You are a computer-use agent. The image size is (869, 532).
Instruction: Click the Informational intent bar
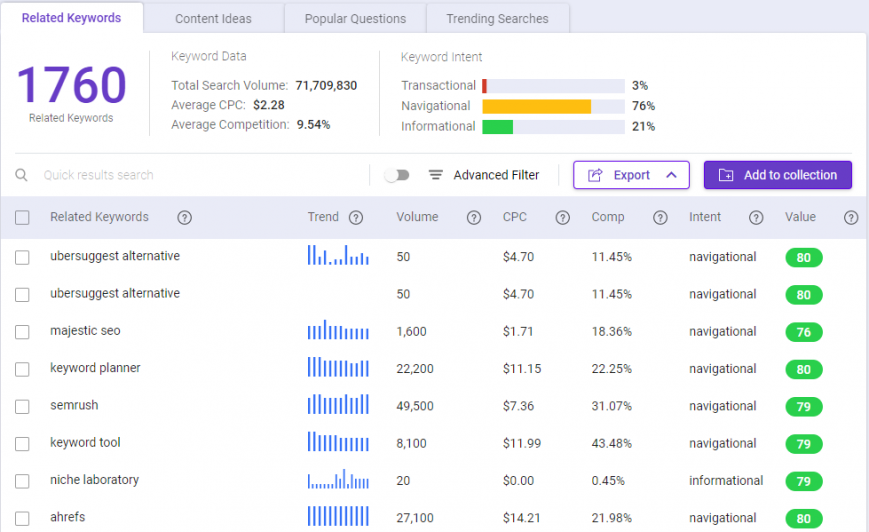coord(554,127)
